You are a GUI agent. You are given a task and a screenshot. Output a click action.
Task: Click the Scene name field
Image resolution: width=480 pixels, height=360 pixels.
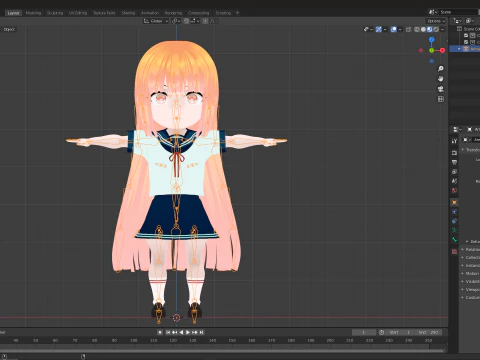(458, 12)
